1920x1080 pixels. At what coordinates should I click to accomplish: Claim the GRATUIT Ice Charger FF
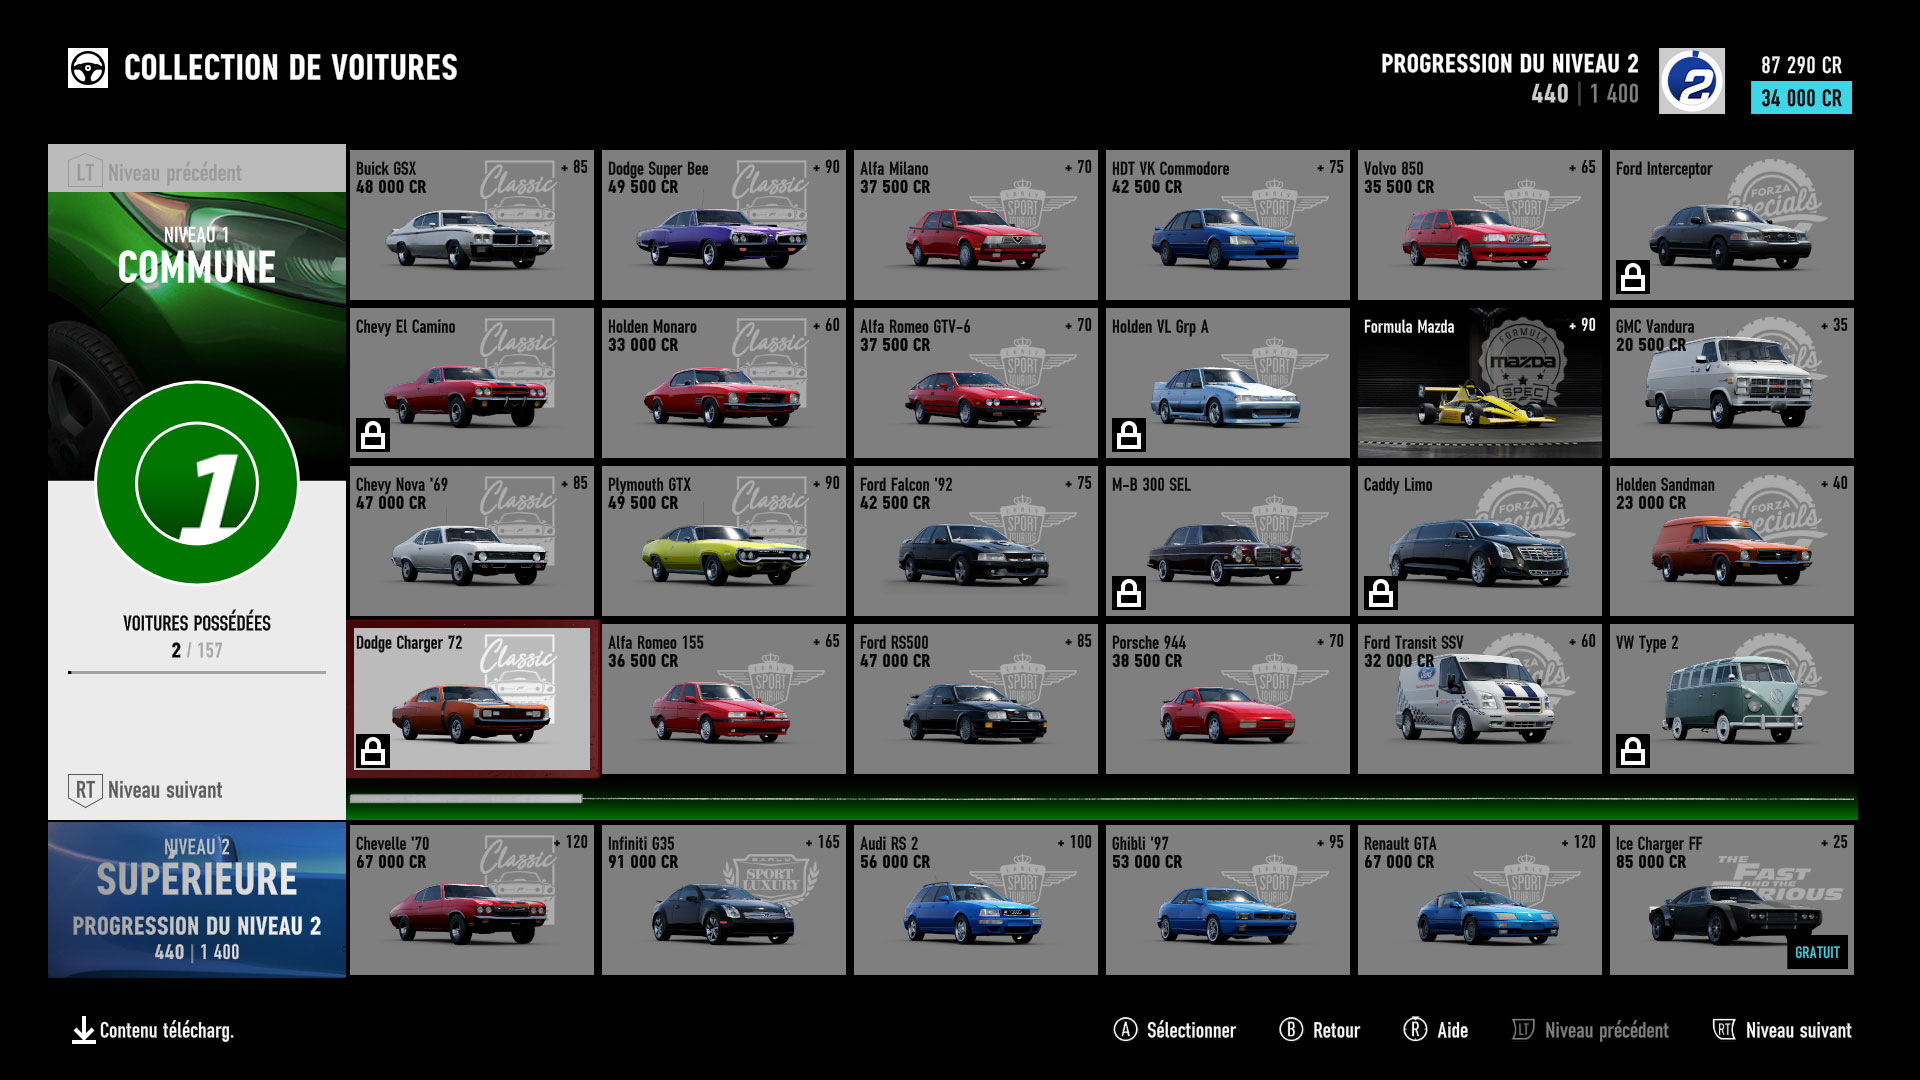point(1818,952)
